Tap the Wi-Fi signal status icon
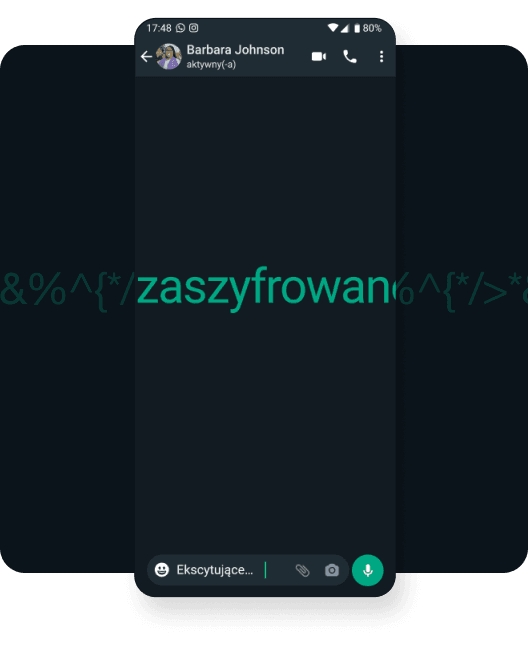This screenshot has height=647, width=528. 332,28
